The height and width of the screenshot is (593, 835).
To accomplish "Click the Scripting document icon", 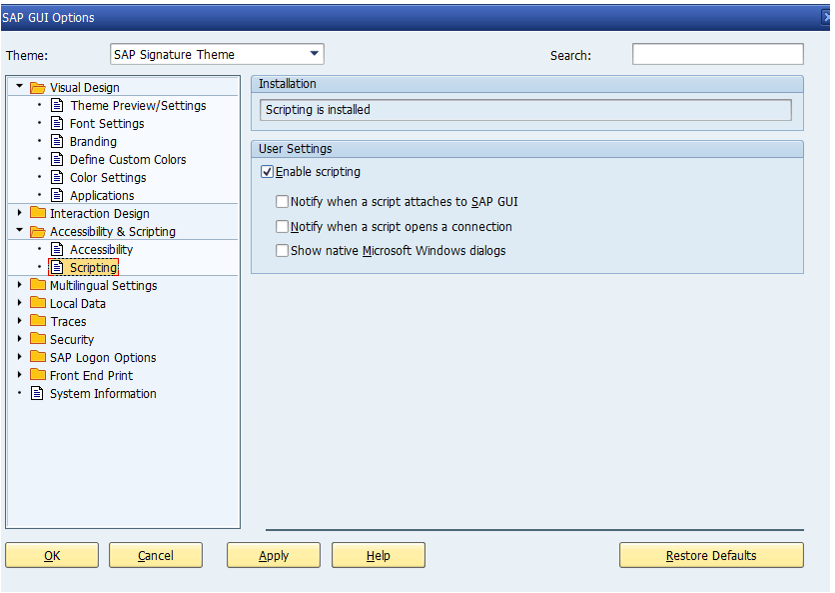I will [57, 267].
